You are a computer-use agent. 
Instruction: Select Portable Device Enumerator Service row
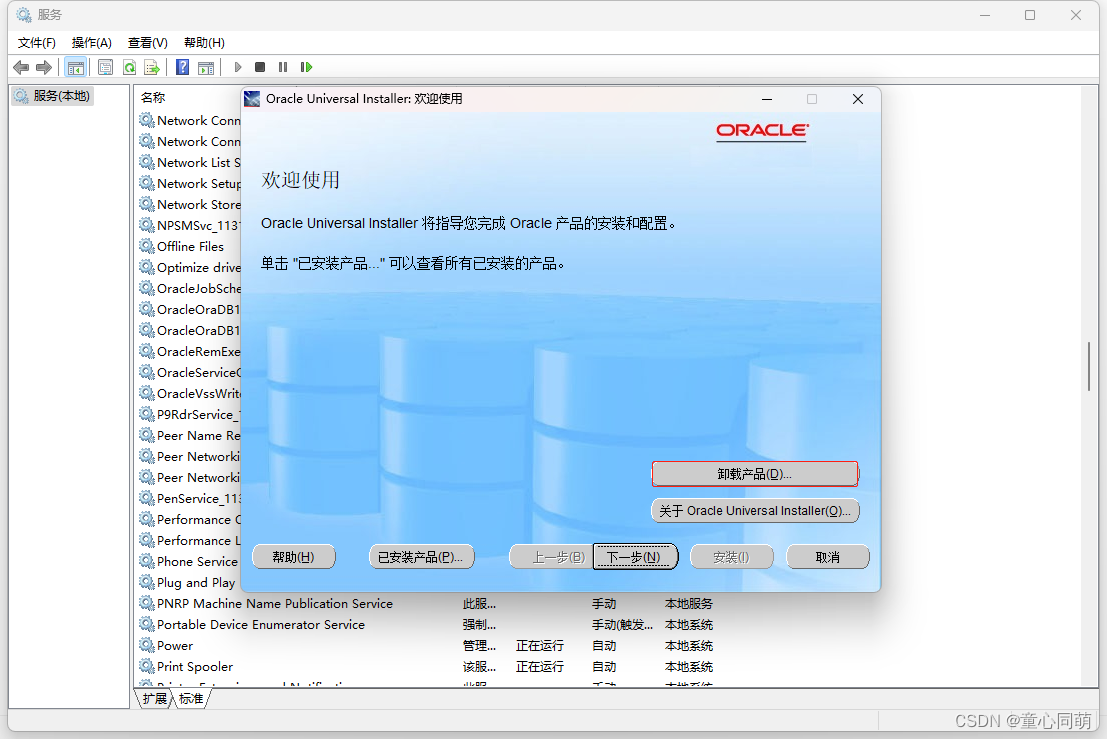pyautogui.click(x=261, y=625)
